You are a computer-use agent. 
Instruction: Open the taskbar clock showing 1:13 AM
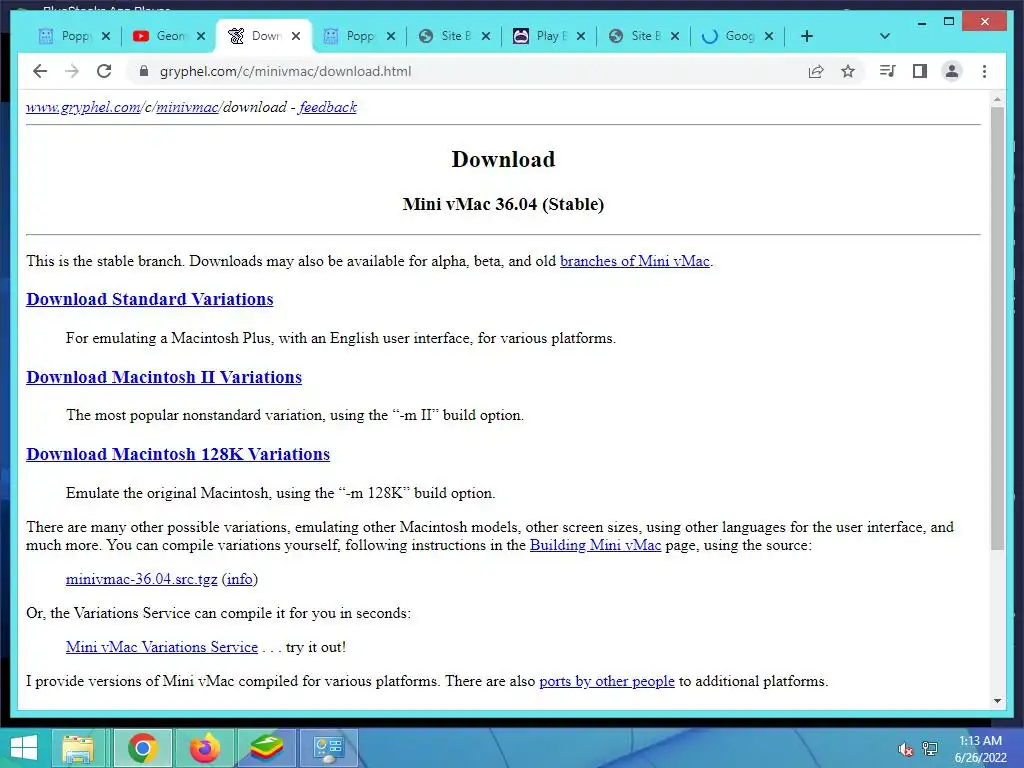981,749
